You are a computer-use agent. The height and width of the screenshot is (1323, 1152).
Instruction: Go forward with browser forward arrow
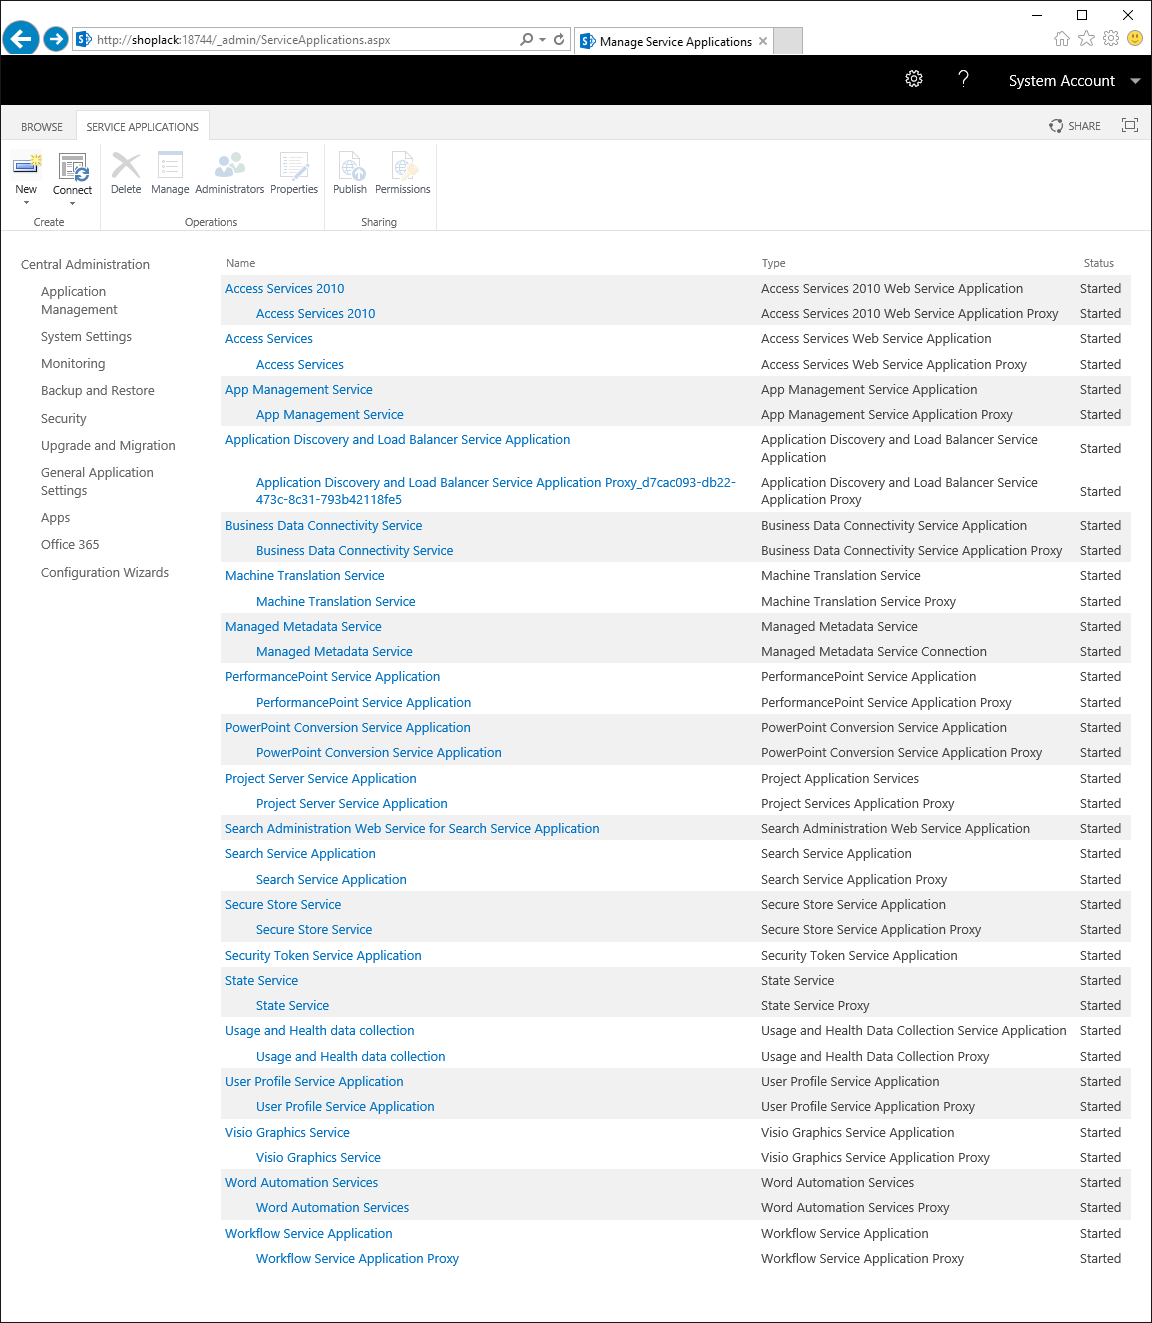(x=56, y=39)
